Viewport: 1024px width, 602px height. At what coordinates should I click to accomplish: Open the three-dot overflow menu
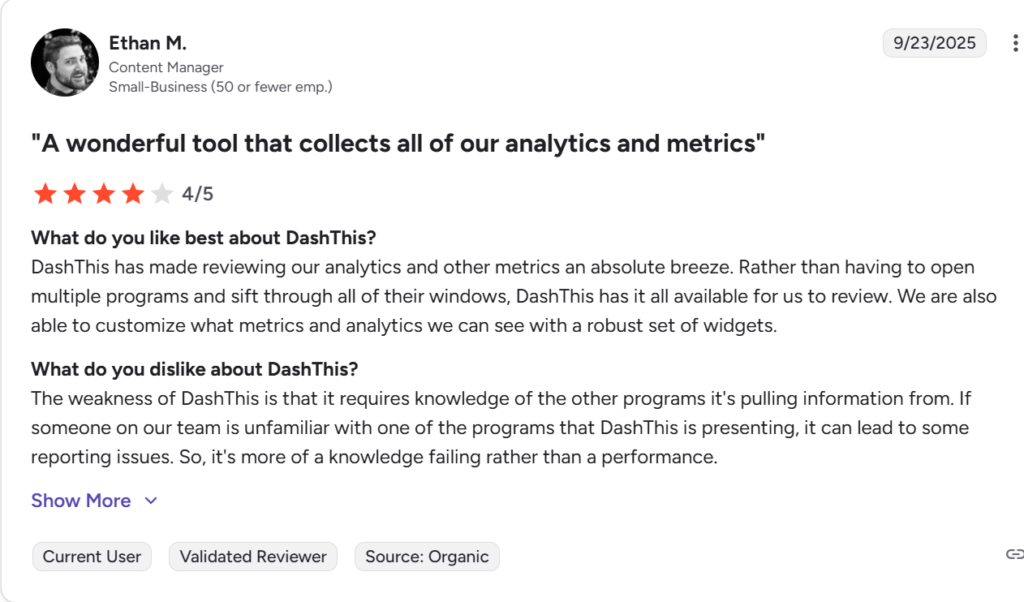coord(1014,42)
